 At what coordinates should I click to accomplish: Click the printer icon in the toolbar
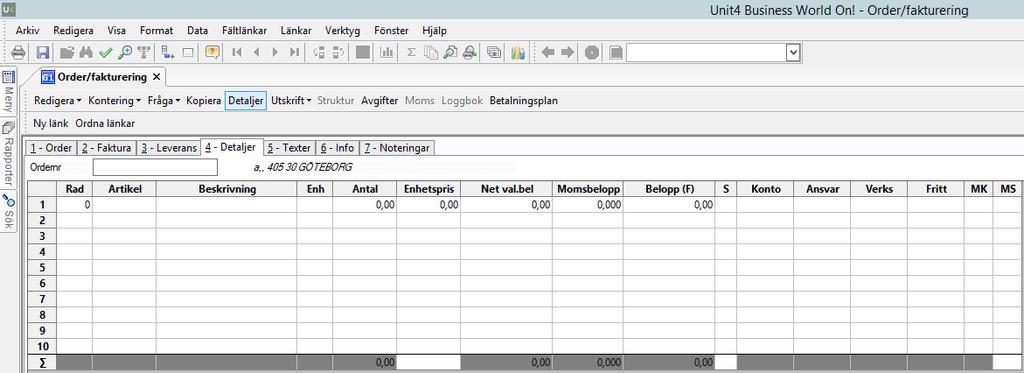point(18,53)
